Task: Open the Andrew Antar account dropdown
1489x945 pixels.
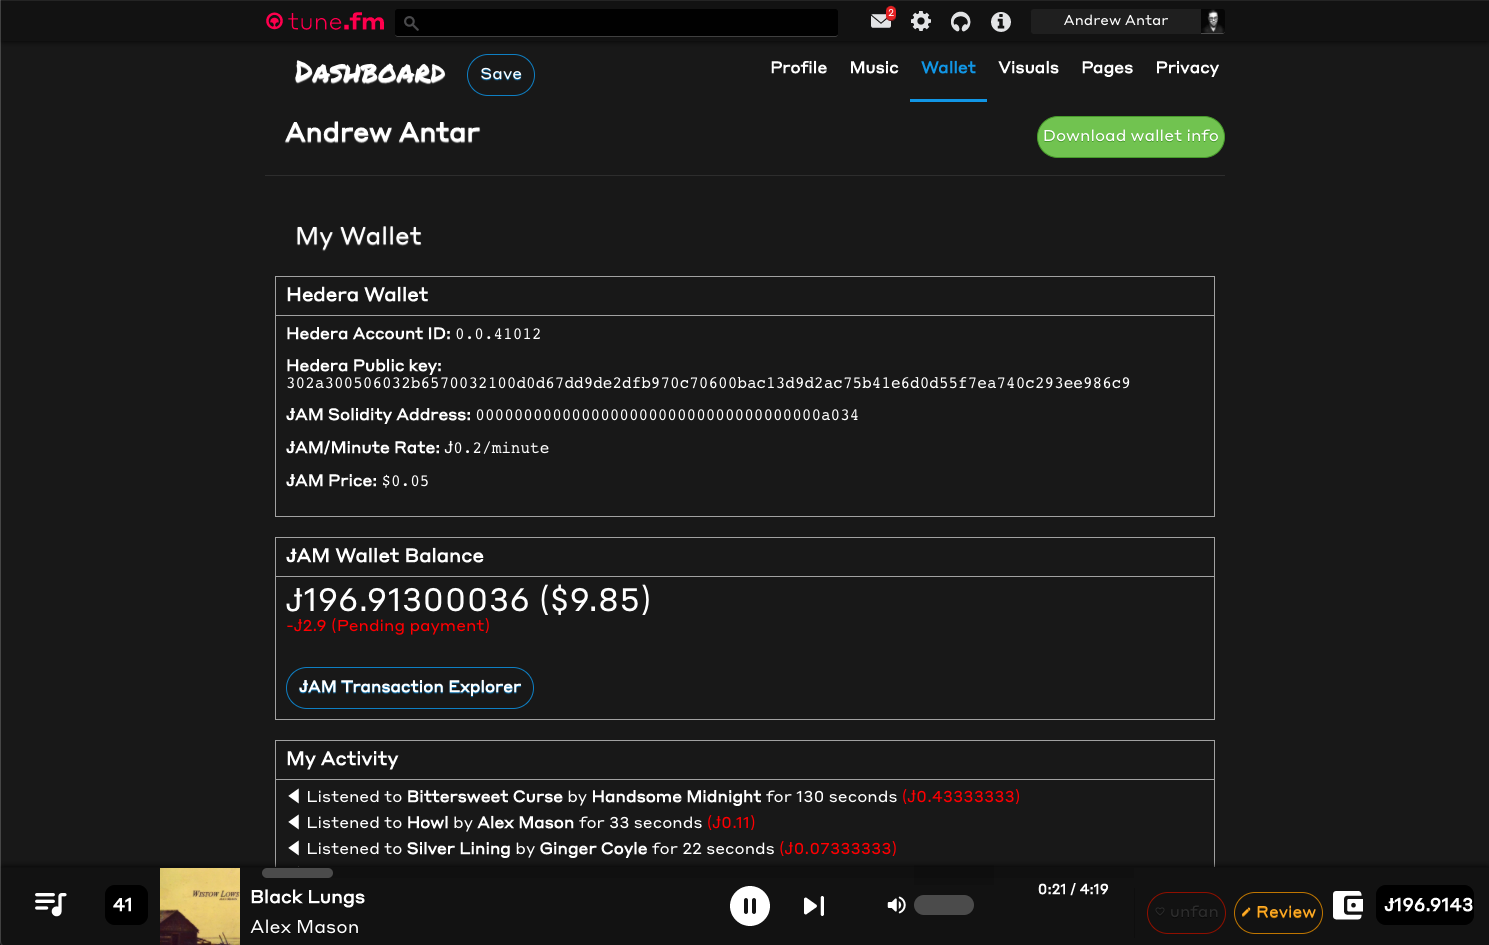Action: [x=1115, y=20]
